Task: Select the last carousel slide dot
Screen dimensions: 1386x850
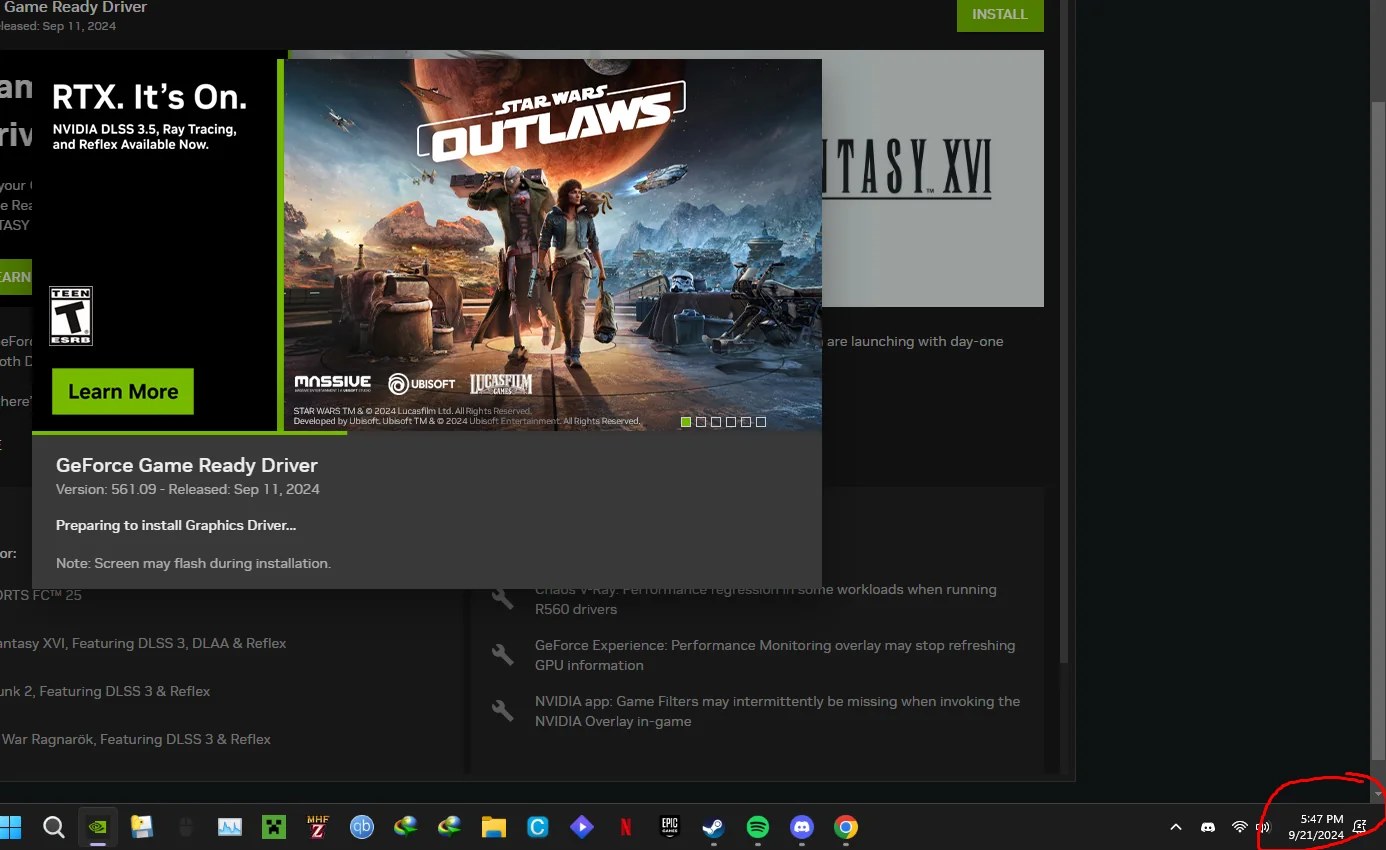Action: pyautogui.click(x=761, y=422)
